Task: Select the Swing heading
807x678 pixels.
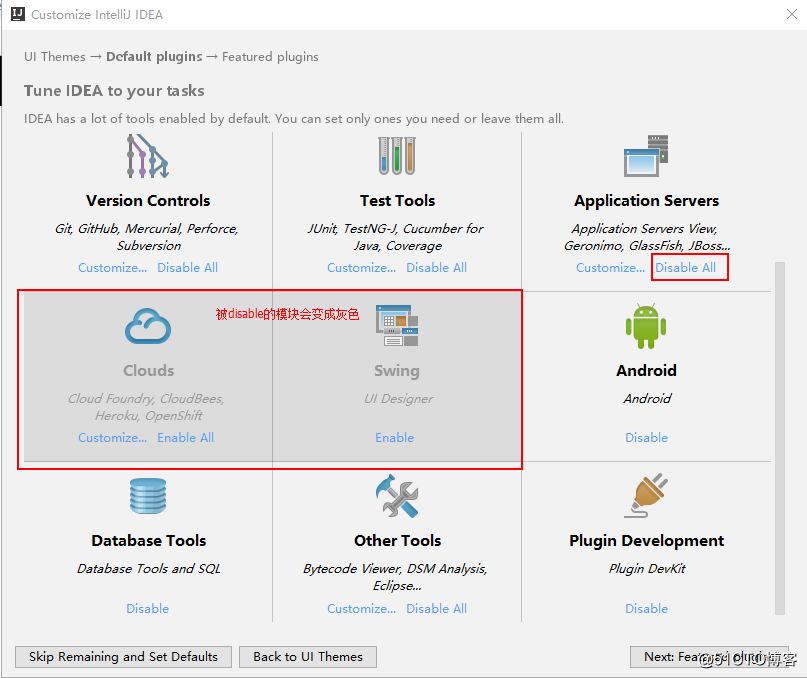Action: pyautogui.click(x=397, y=371)
